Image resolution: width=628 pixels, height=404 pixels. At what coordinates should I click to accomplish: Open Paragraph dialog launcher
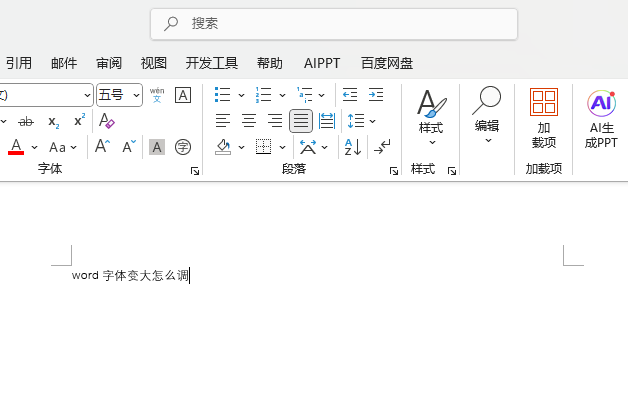(x=394, y=171)
